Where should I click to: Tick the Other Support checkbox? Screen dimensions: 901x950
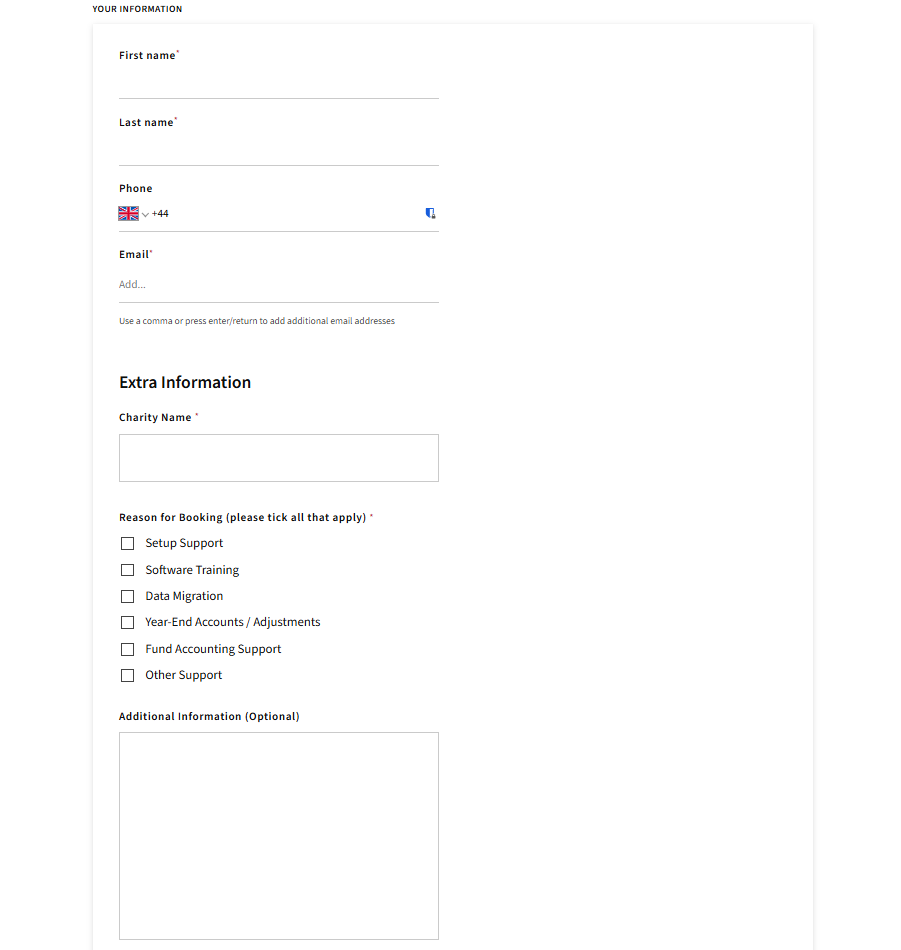pyautogui.click(x=127, y=675)
